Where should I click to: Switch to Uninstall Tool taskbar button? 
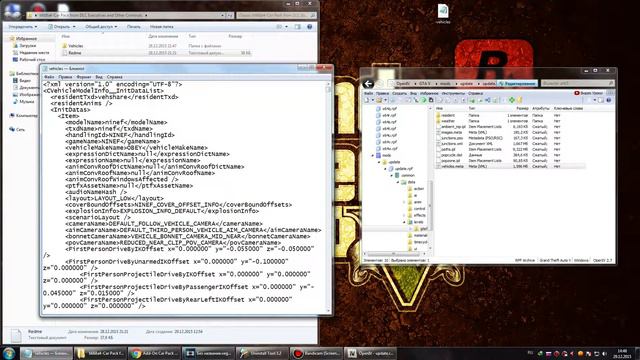point(262,353)
